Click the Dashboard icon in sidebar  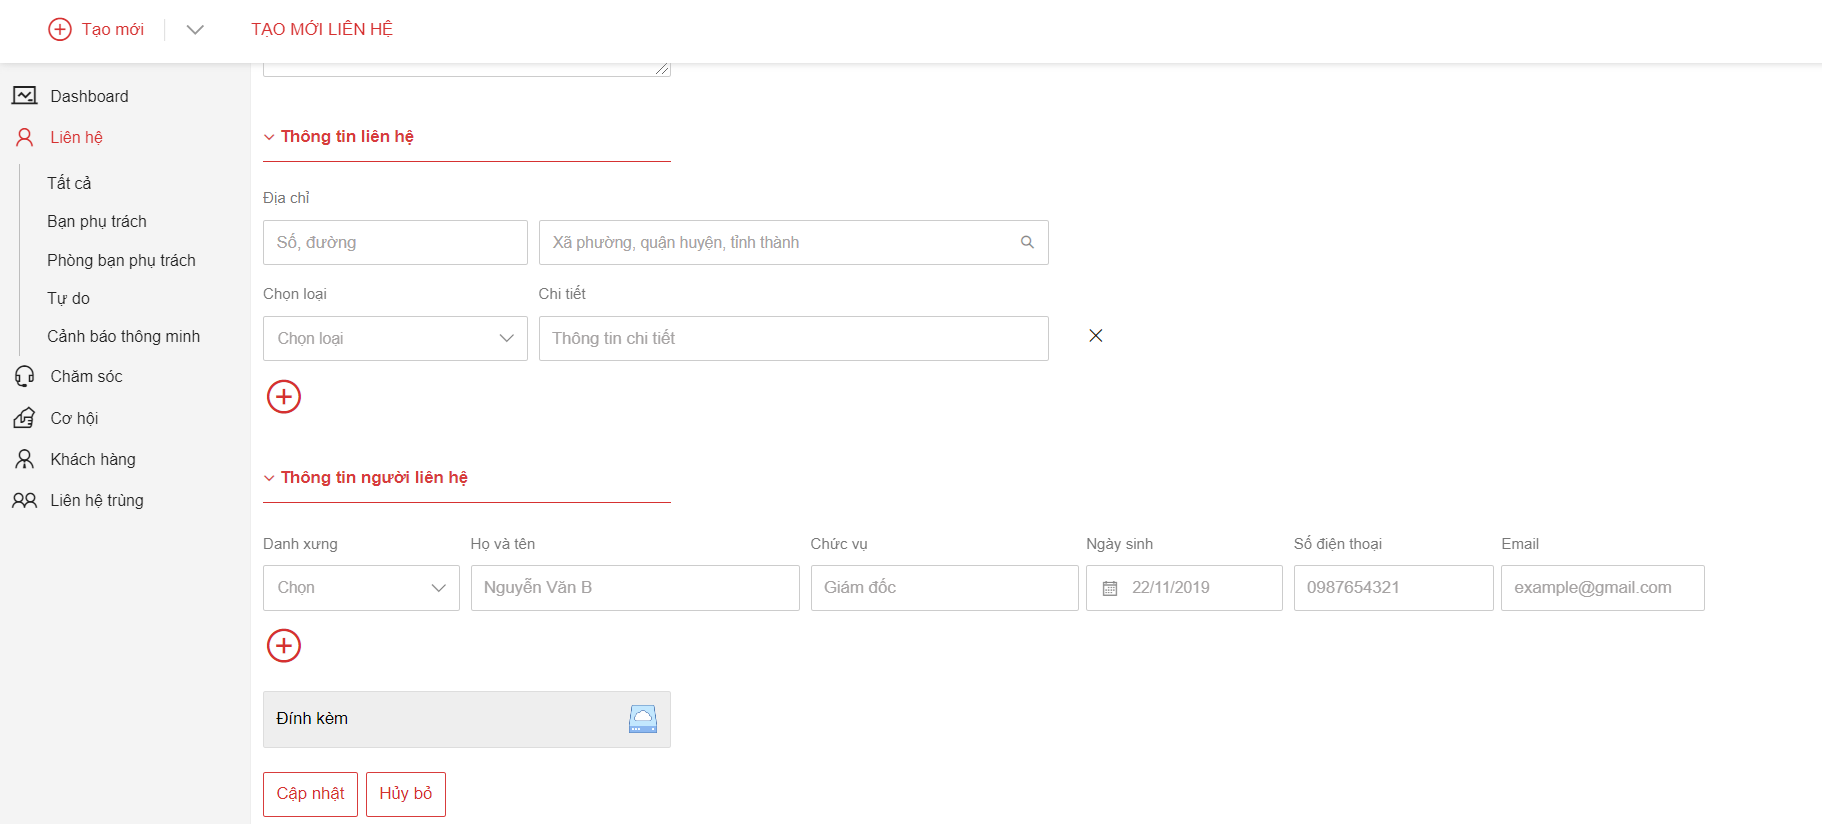[25, 96]
